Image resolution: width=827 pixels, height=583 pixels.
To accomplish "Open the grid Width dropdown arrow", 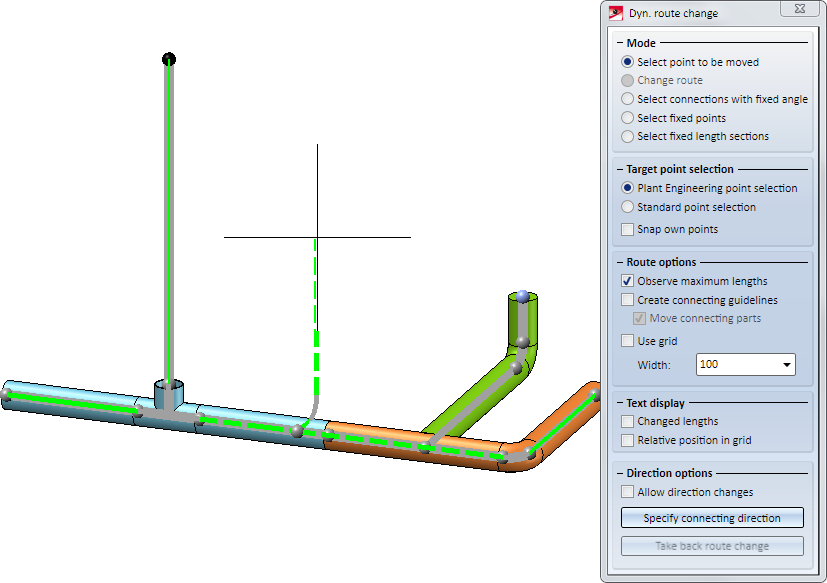I will [x=787, y=365].
